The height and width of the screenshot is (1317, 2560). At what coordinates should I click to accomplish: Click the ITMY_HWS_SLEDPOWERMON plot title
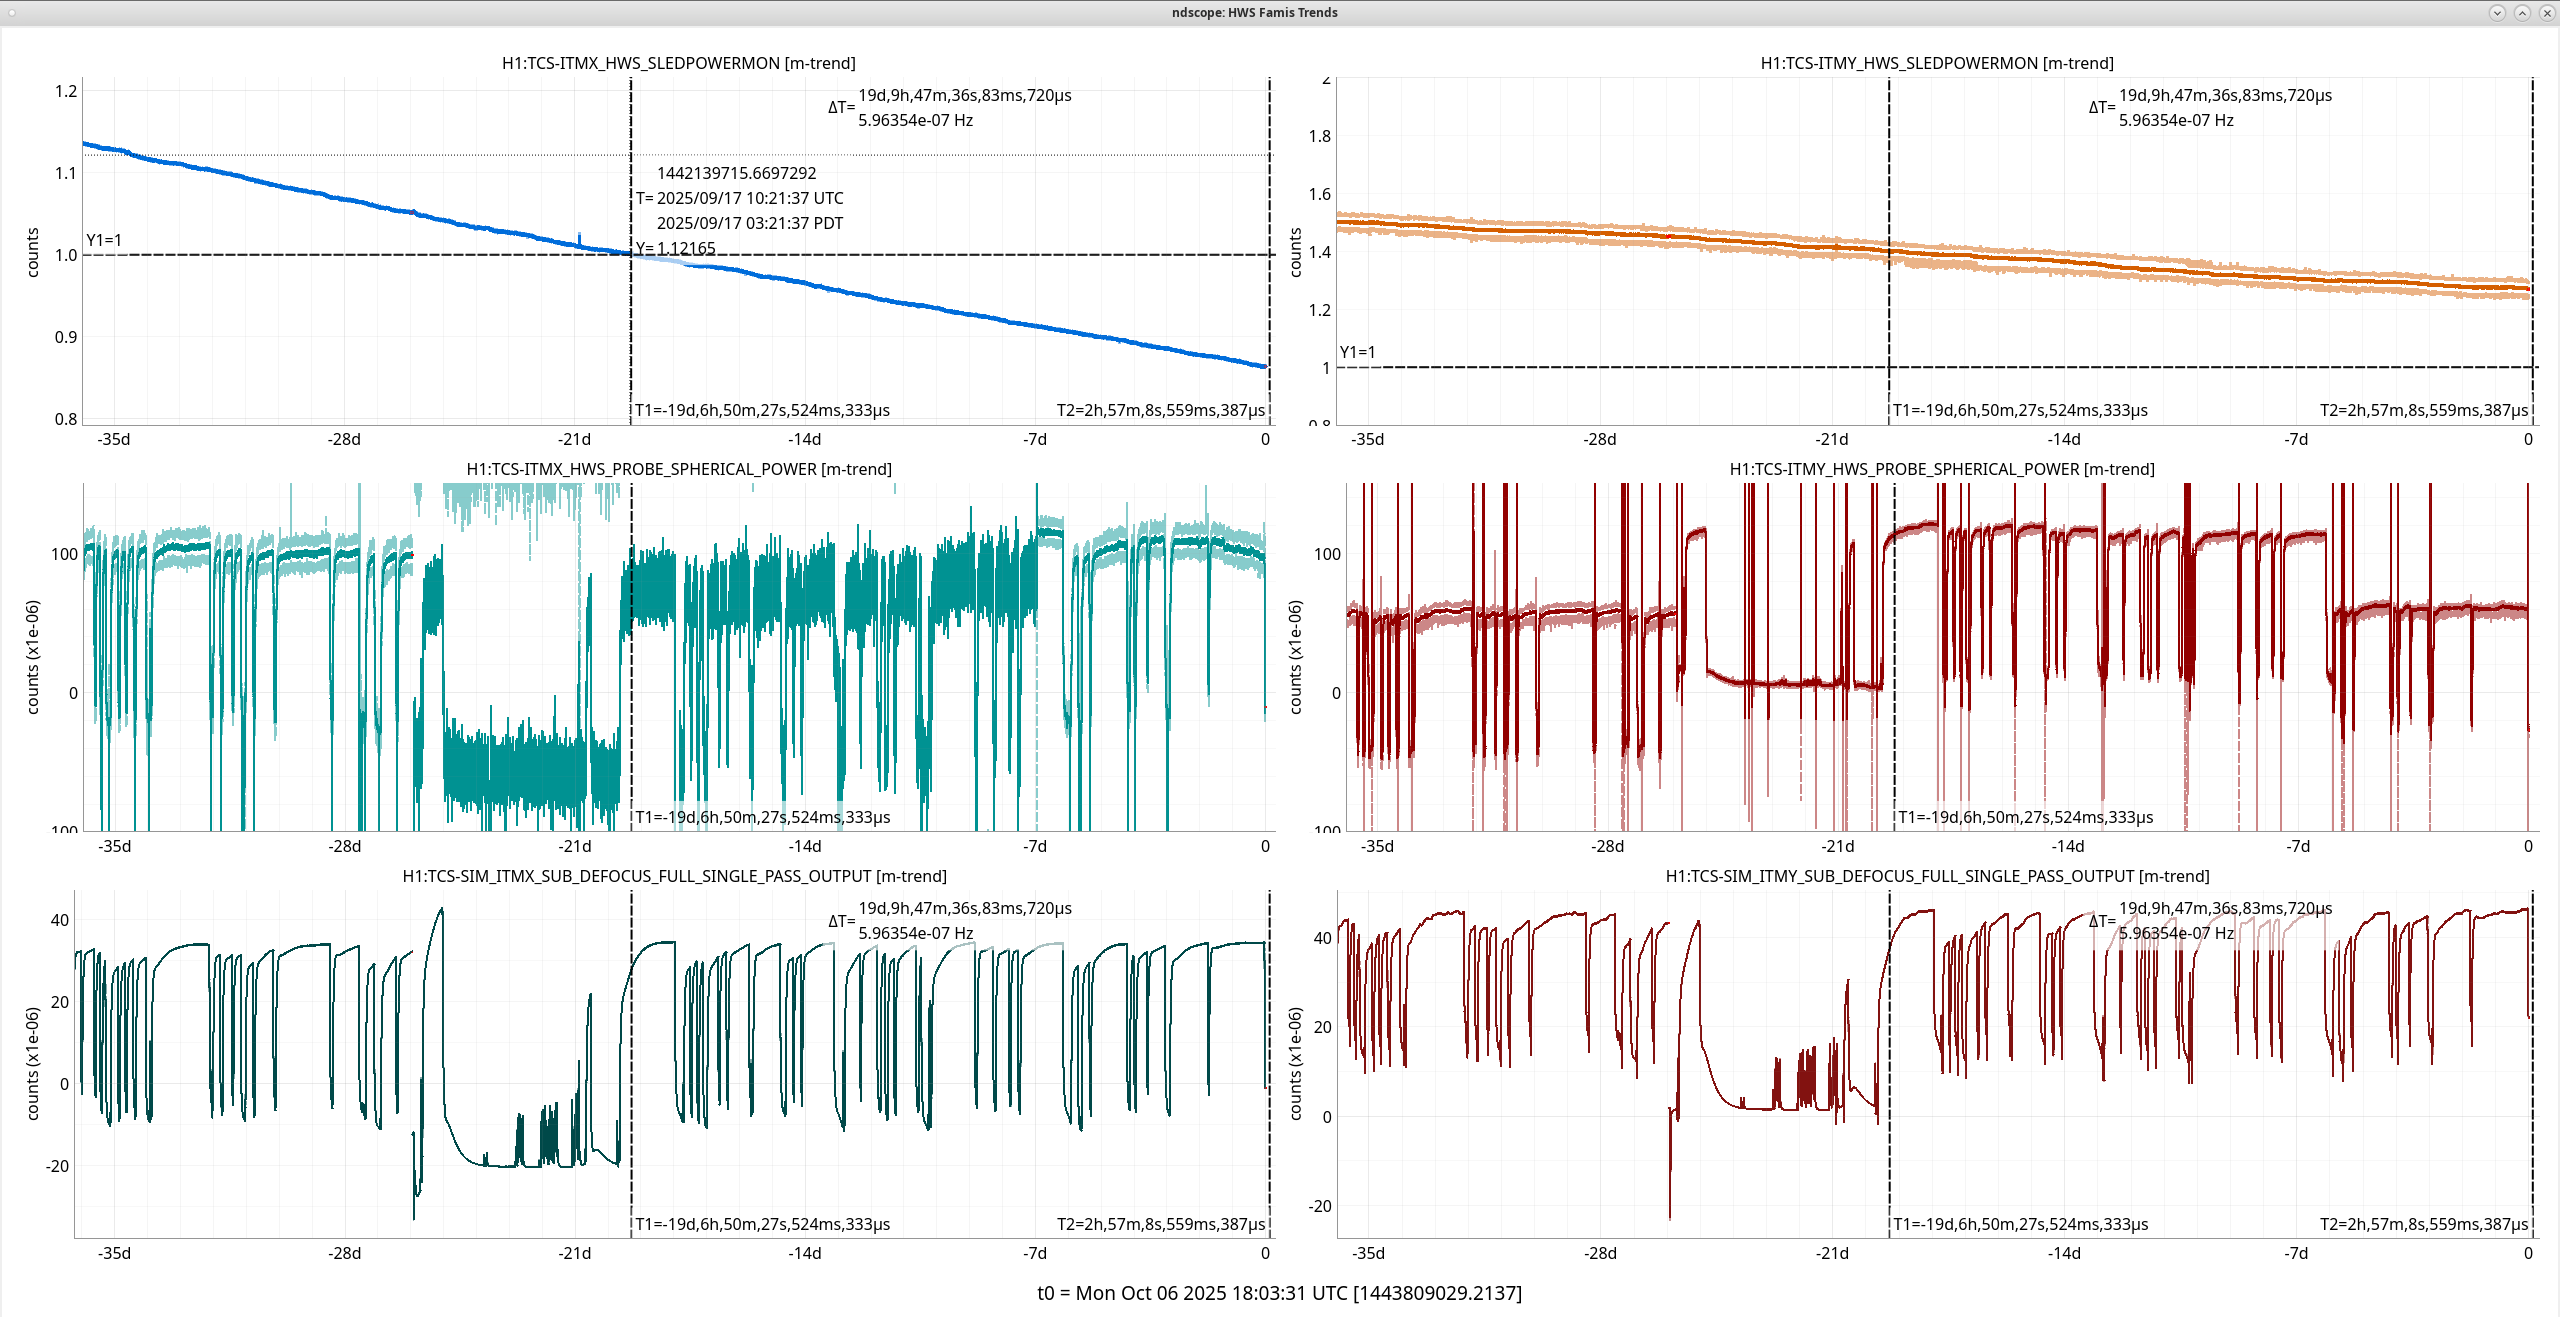click(x=1936, y=63)
